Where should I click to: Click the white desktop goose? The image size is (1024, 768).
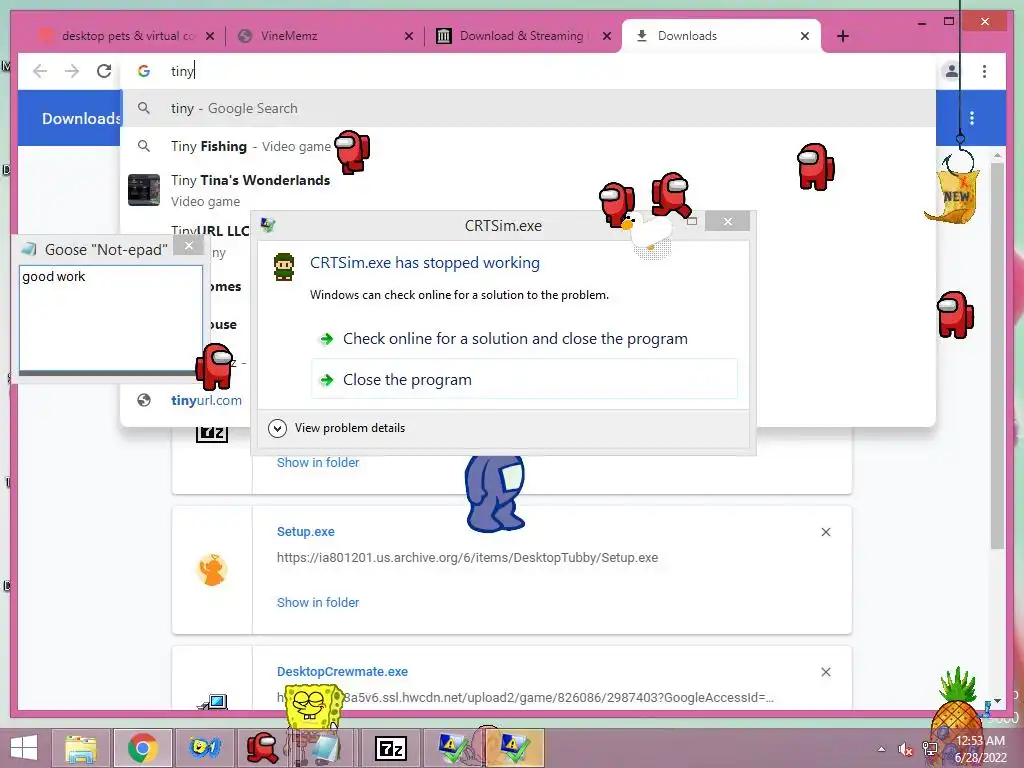[648, 230]
